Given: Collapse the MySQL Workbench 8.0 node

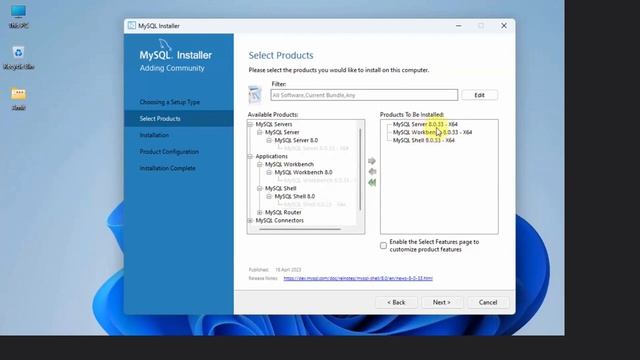Looking at the screenshot, I should tap(269, 172).
